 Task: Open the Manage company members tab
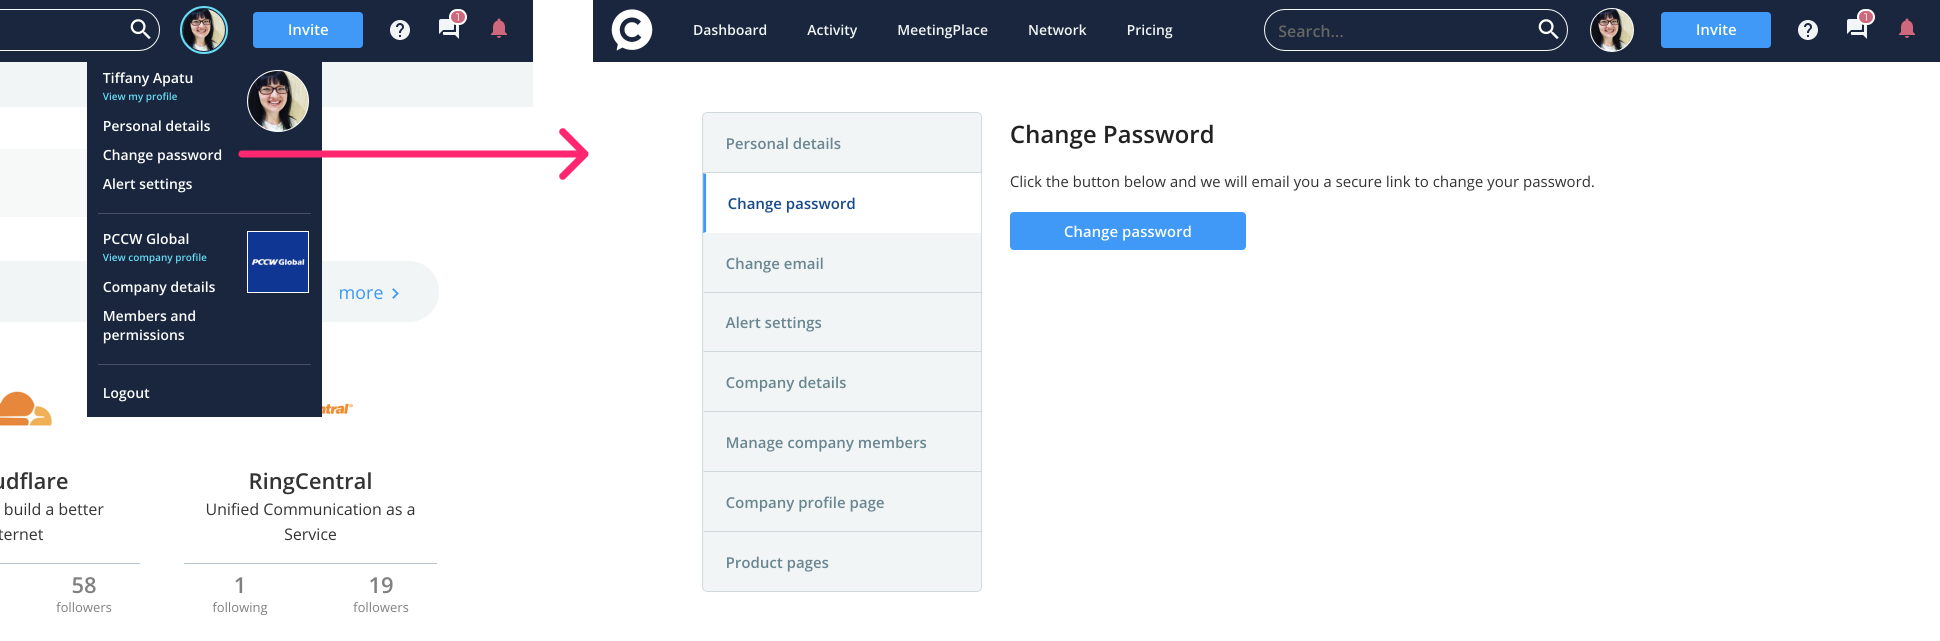(x=826, y=442)
